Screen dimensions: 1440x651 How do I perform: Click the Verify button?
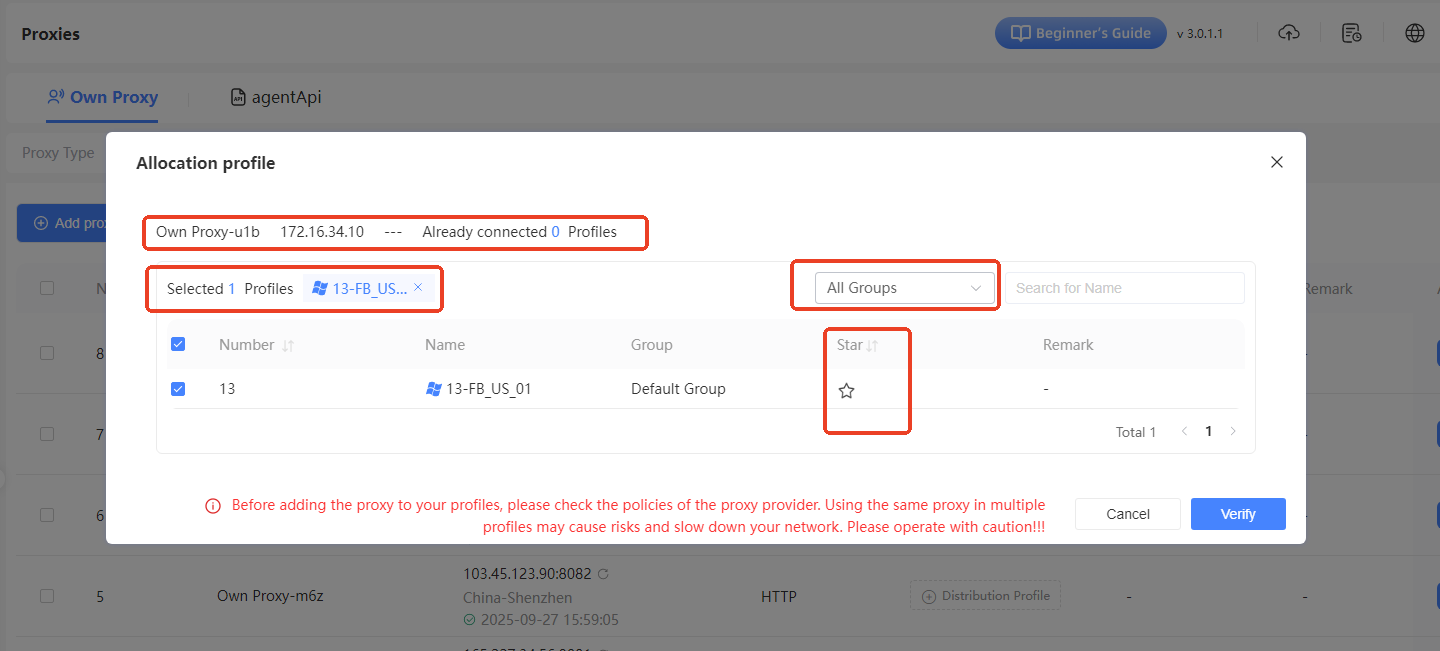1237,514
